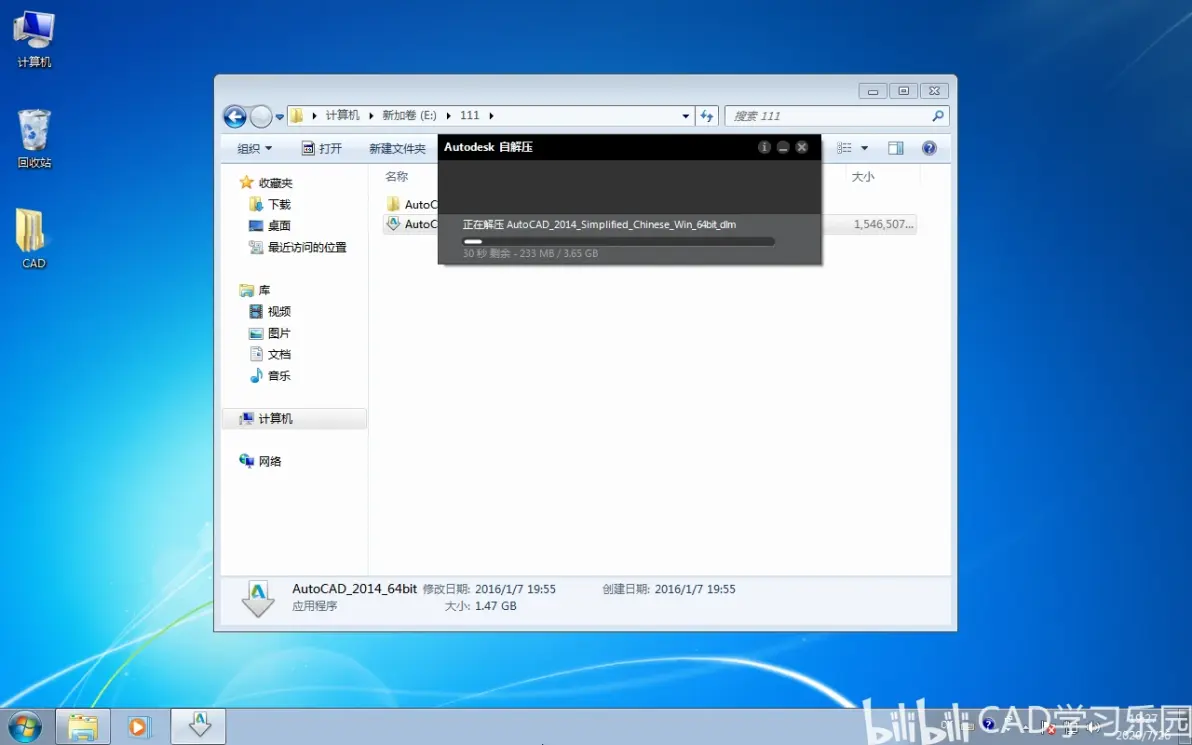Open the 文档 library
The height and width of the screenshot is (745, 1192).
pos(270,354)
